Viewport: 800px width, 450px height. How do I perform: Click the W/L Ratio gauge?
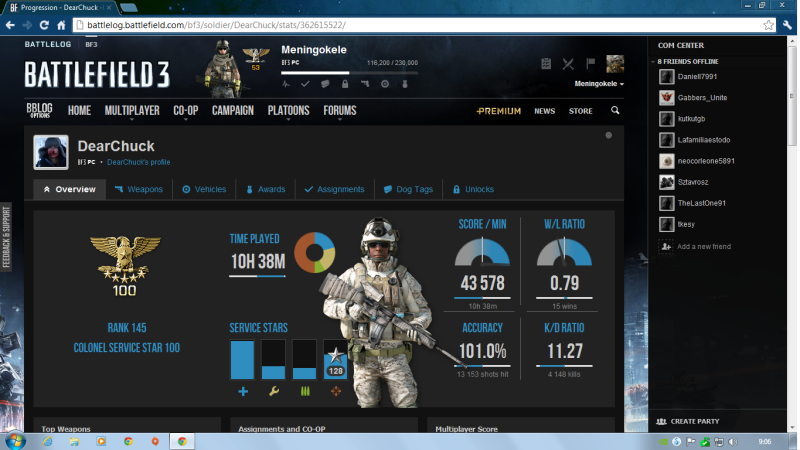(564, 252)
